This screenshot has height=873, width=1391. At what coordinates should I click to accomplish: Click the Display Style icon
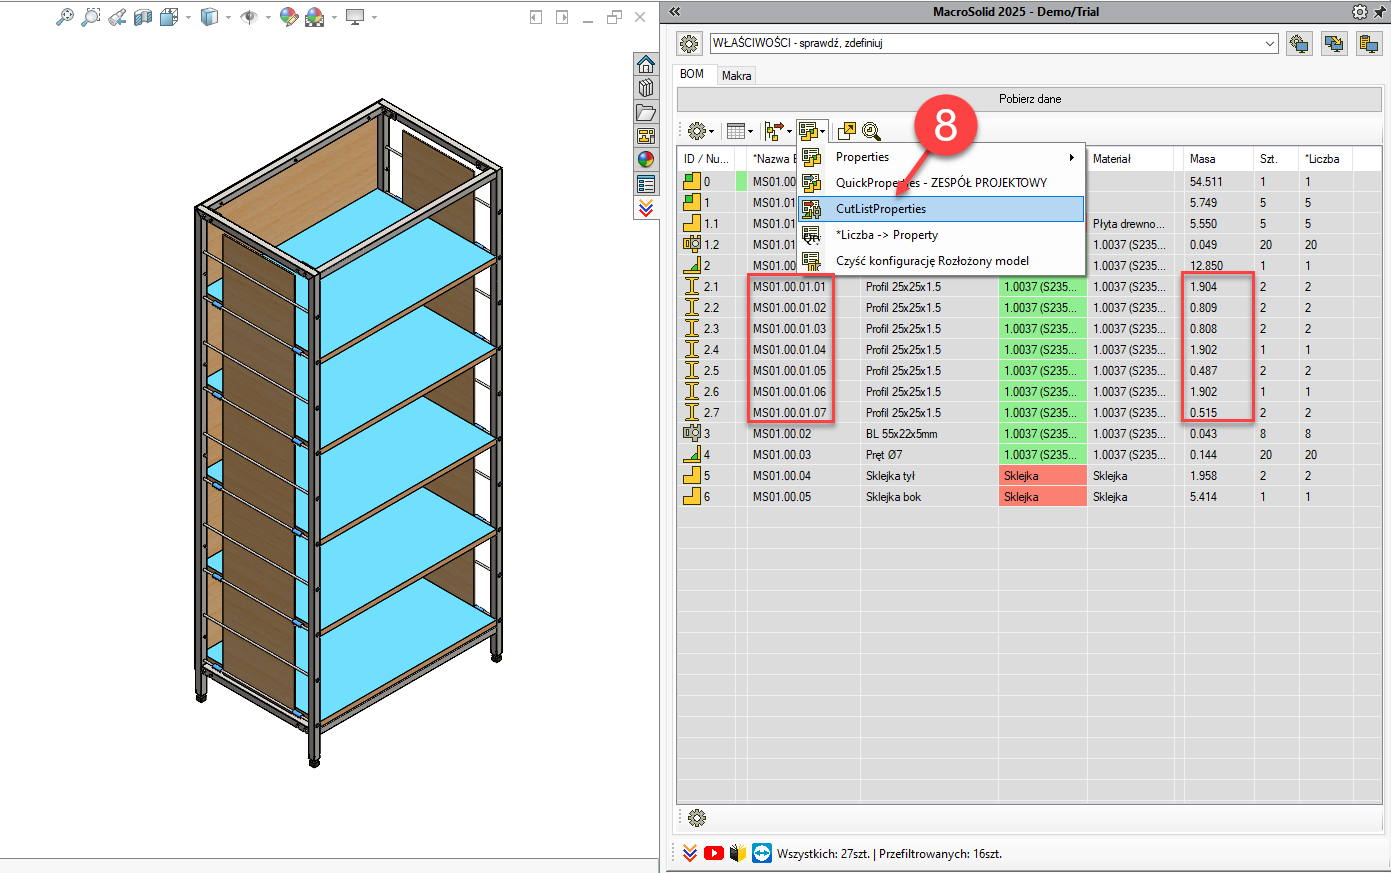pos(209,17)
